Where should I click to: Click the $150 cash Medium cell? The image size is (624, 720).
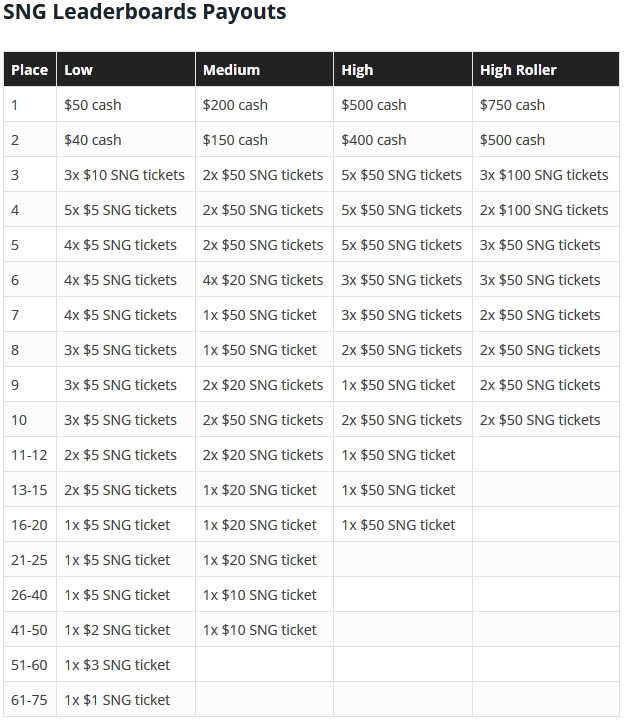(x=264, y=140)
